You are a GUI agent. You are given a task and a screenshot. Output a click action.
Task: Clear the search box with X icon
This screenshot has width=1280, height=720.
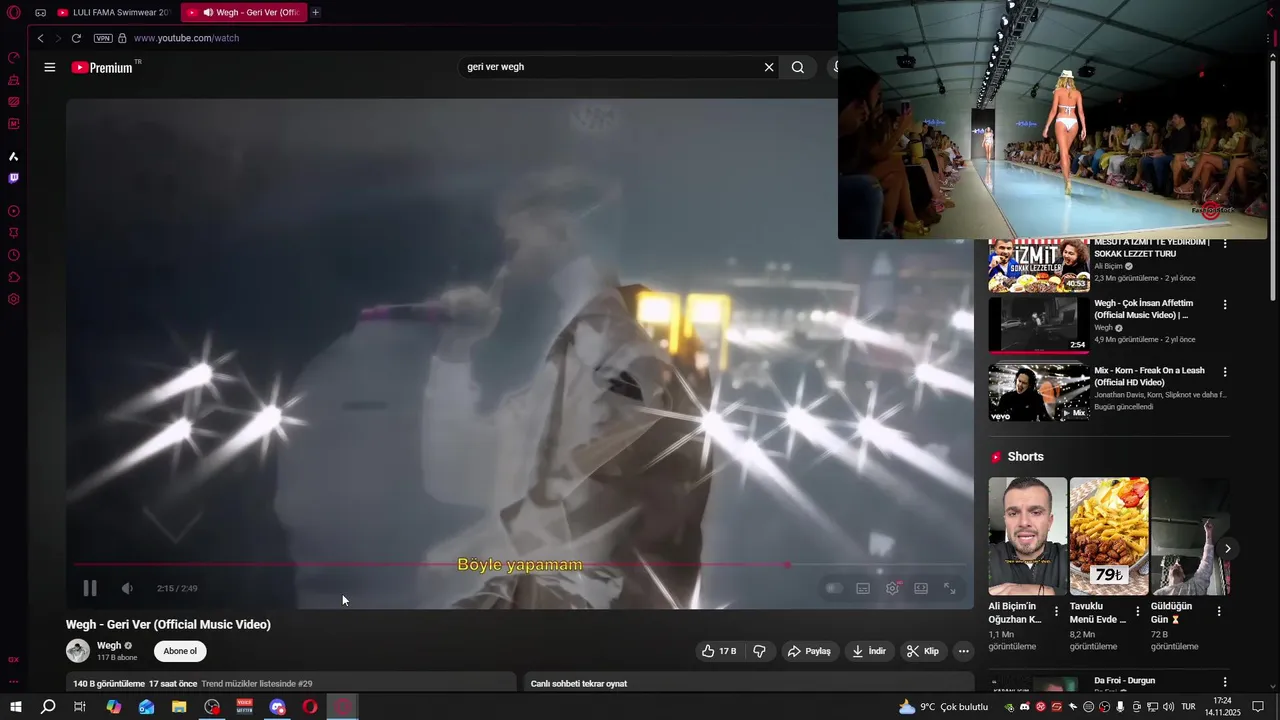click(769, 67)
